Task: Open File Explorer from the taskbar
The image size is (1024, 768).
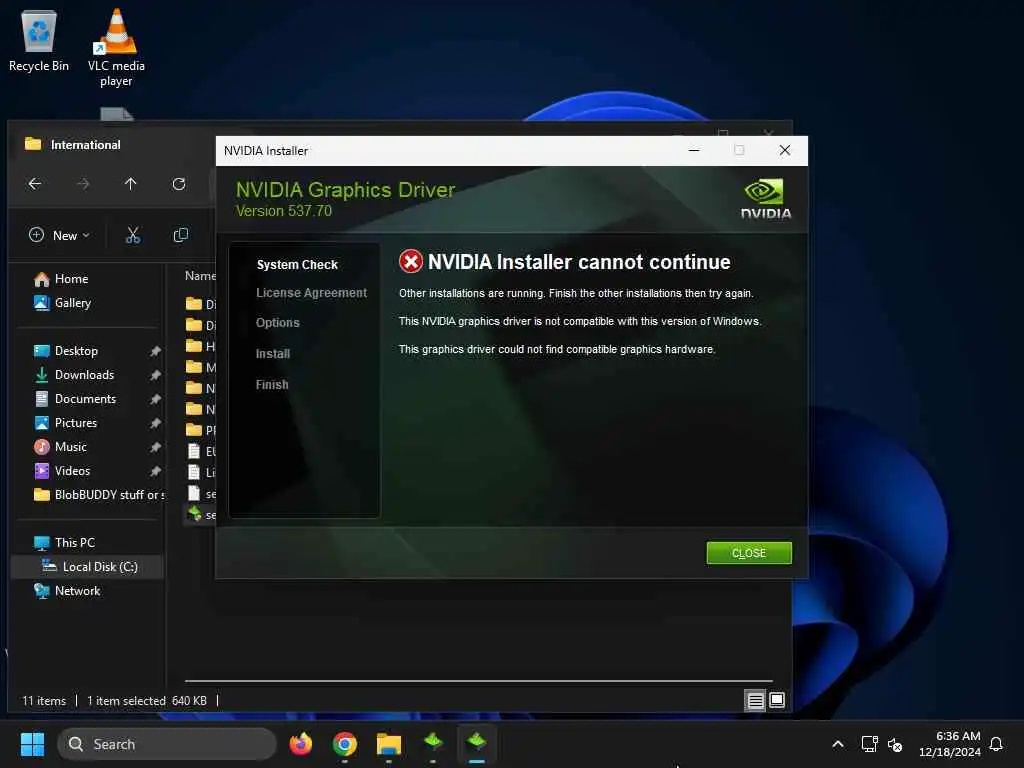Action: point(389,744)
